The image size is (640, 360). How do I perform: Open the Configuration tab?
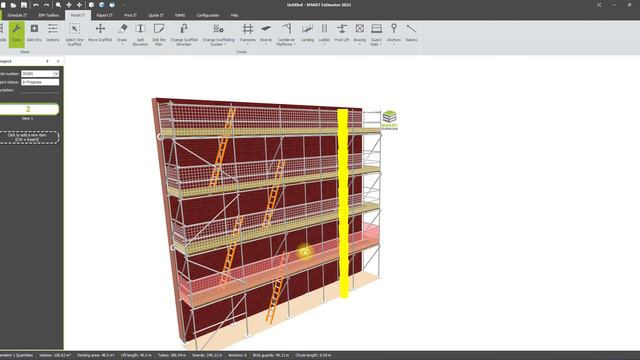point(208,15)
